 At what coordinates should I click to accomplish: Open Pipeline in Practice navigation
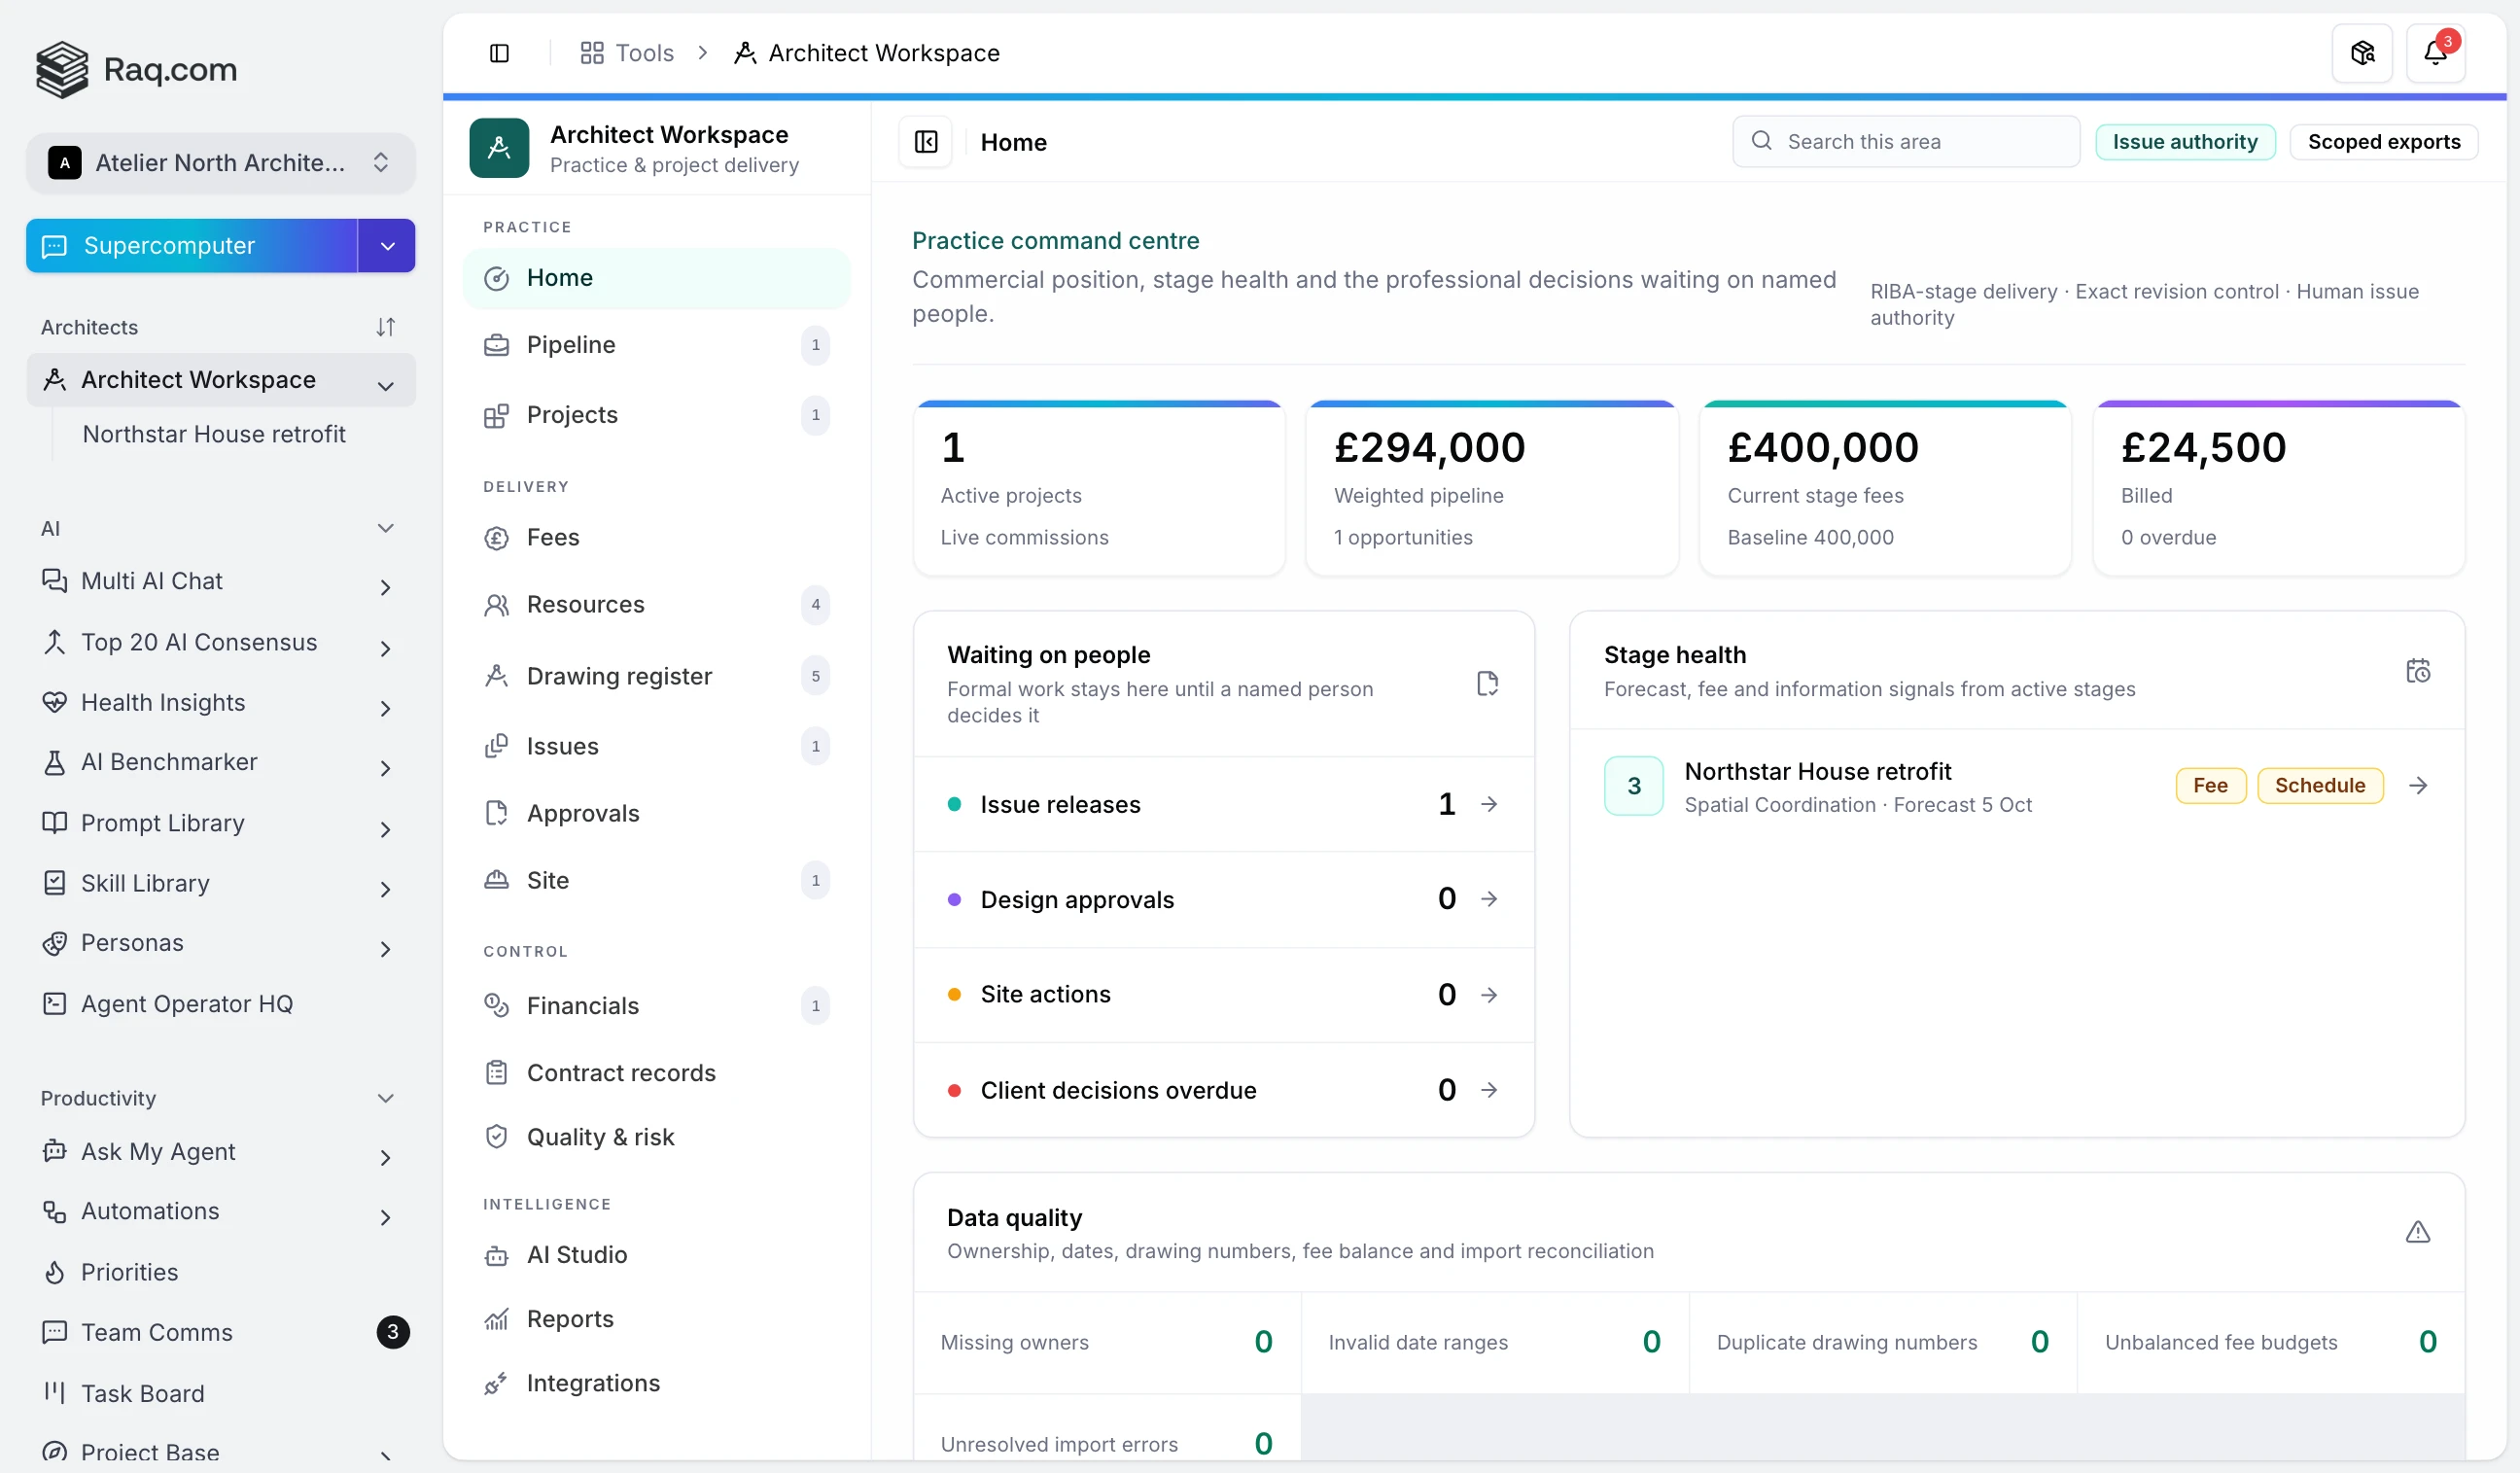[x=656, y=345]
